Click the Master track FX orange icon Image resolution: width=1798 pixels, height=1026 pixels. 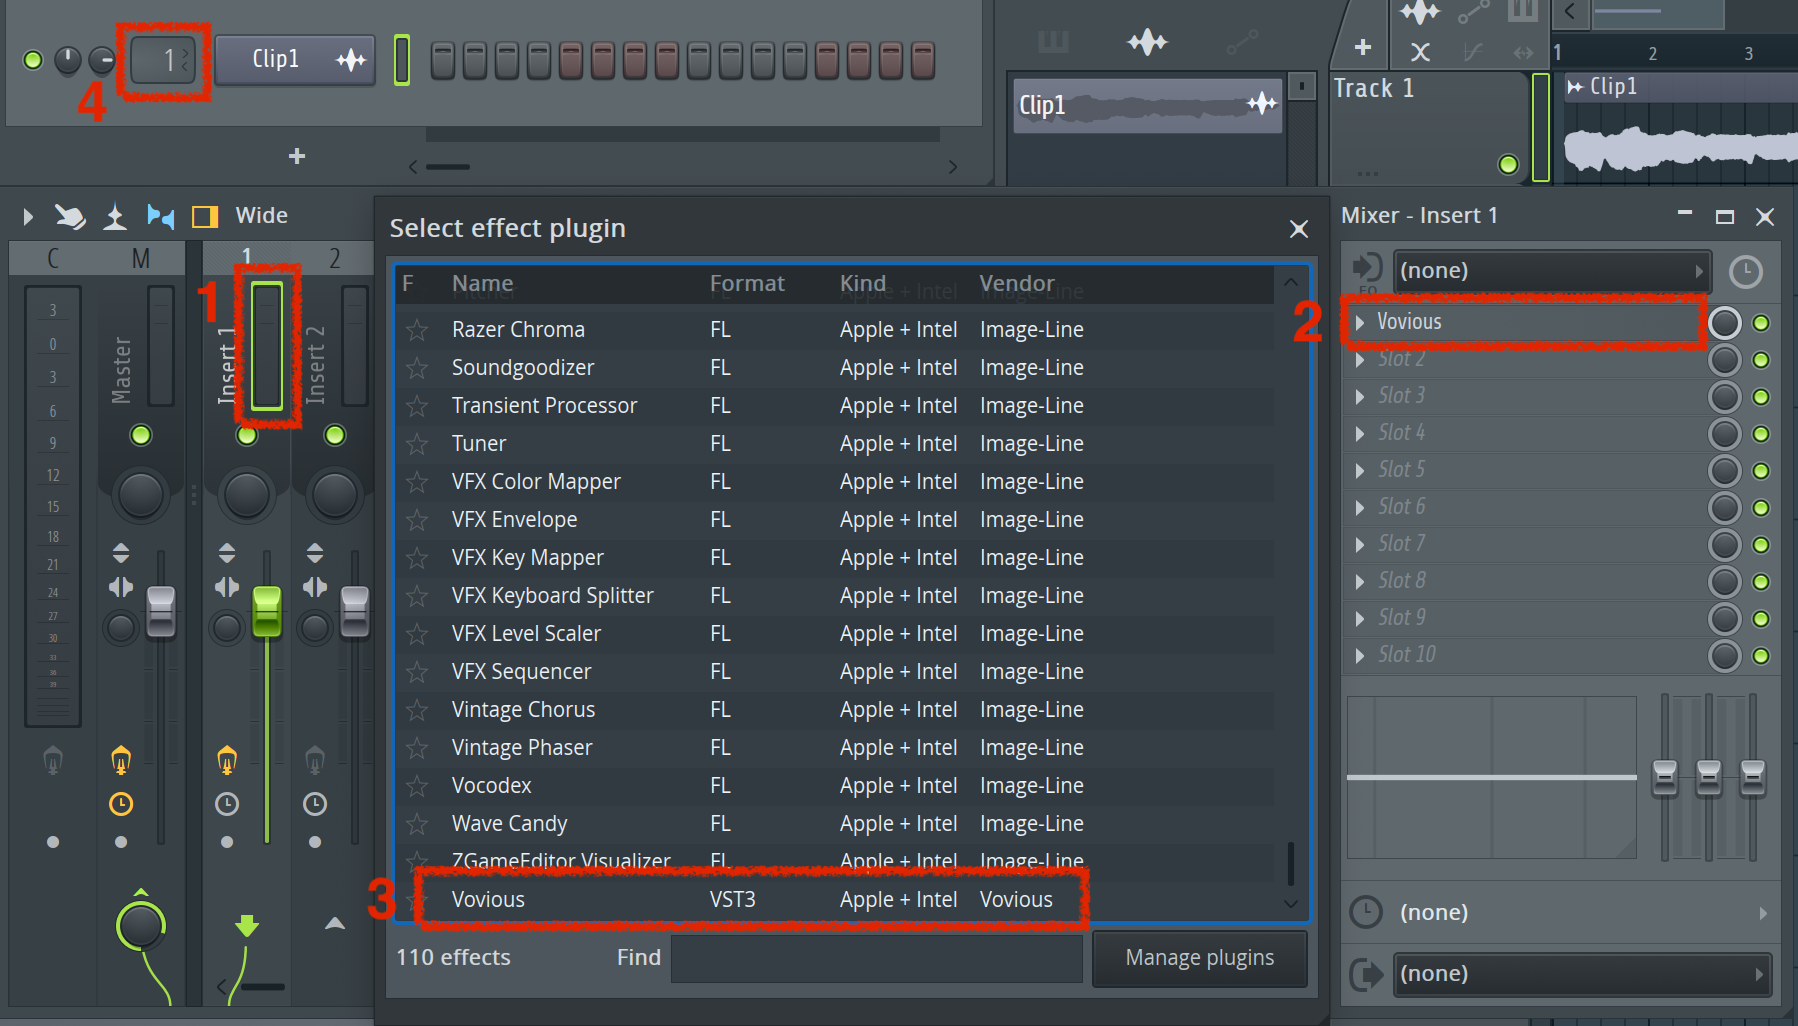click(121, 760)
